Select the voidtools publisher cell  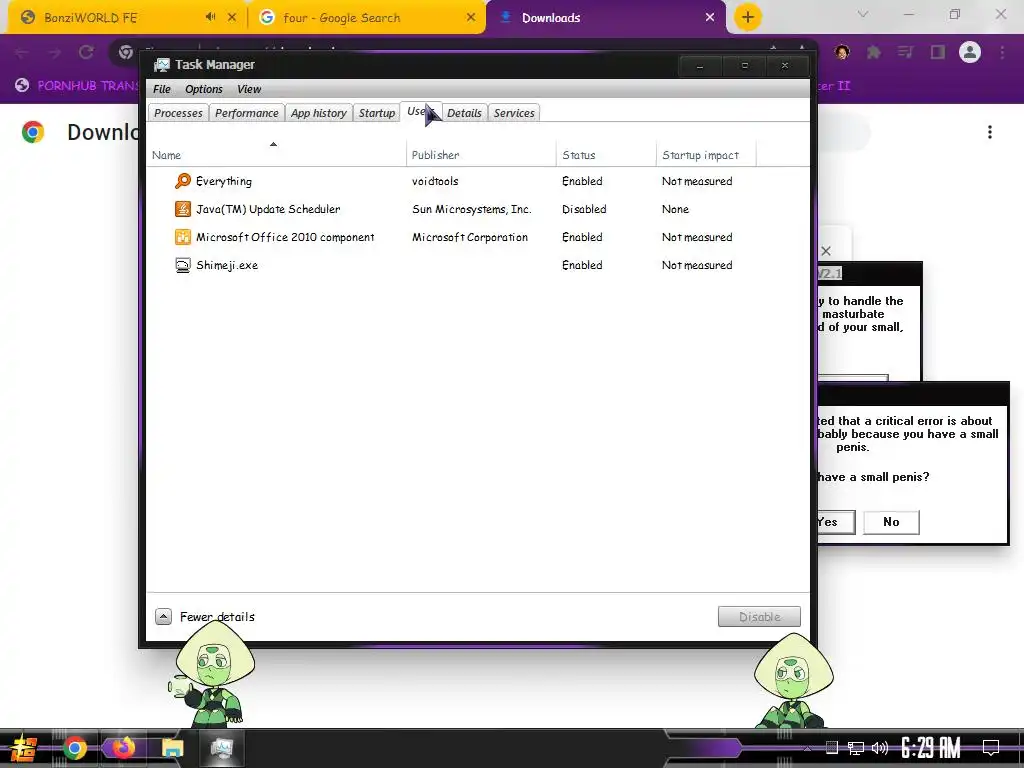(x=435, y=181)
